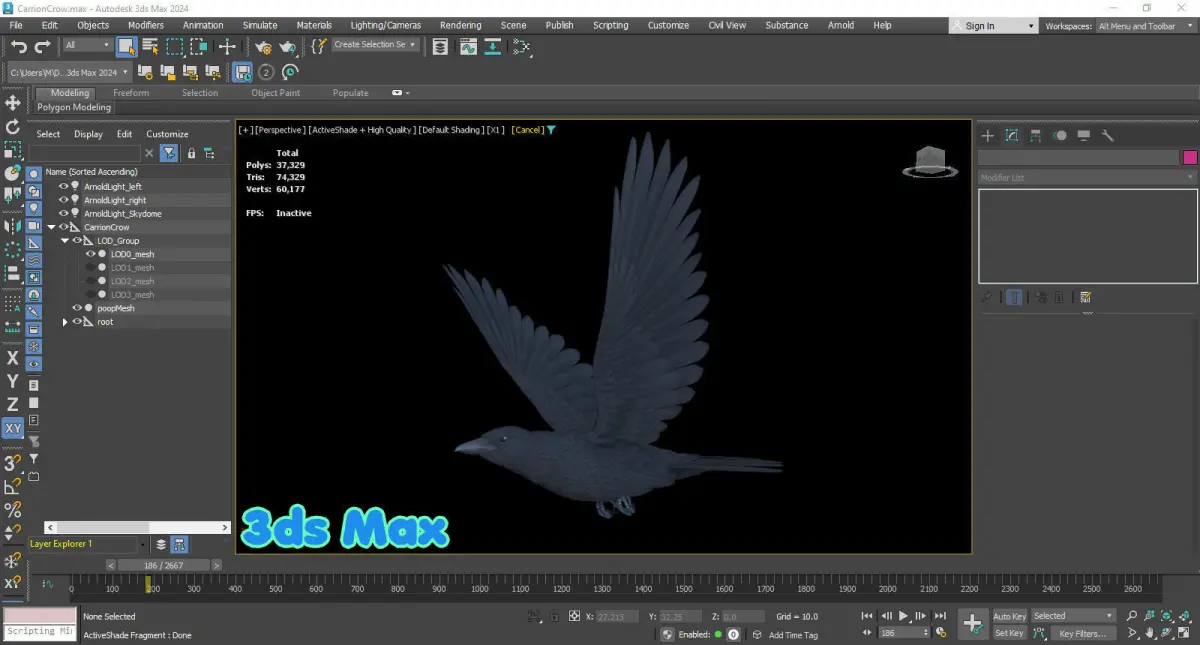Open the Workspaces dropdown

[1146, 26]
